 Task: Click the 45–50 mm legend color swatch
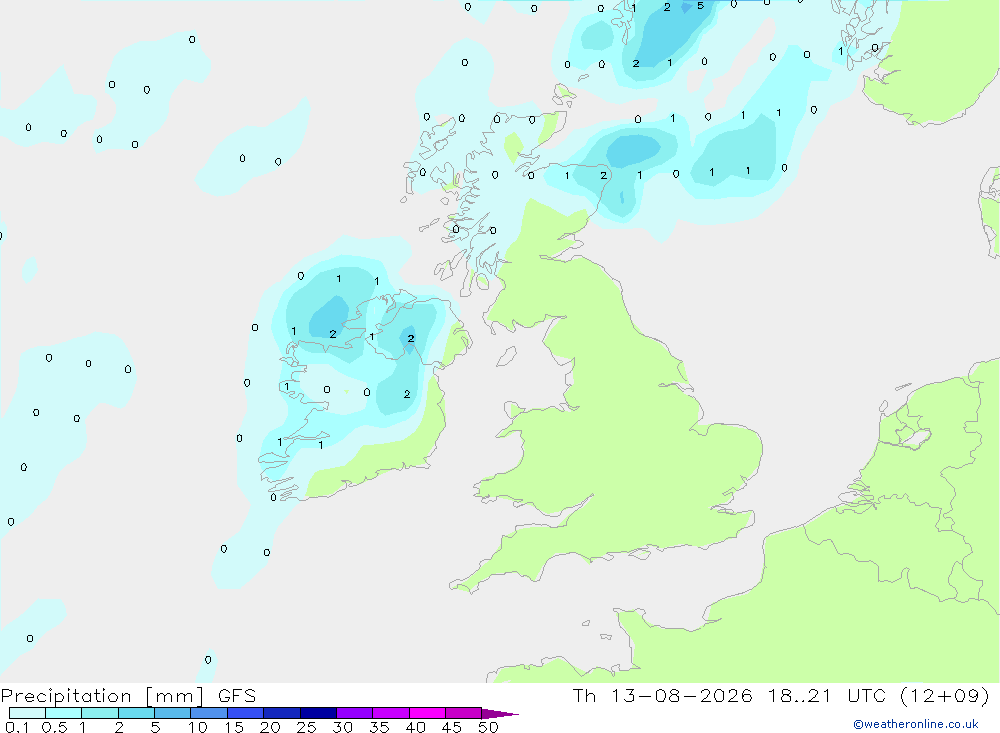(x=464, y=713)
